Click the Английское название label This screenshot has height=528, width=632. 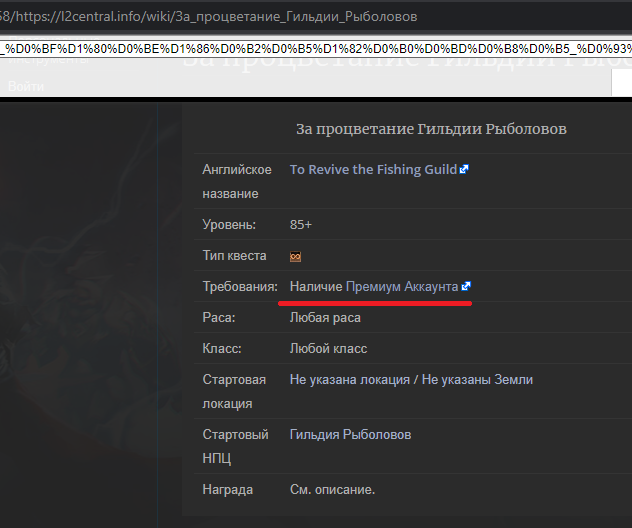tap(237, 181)
